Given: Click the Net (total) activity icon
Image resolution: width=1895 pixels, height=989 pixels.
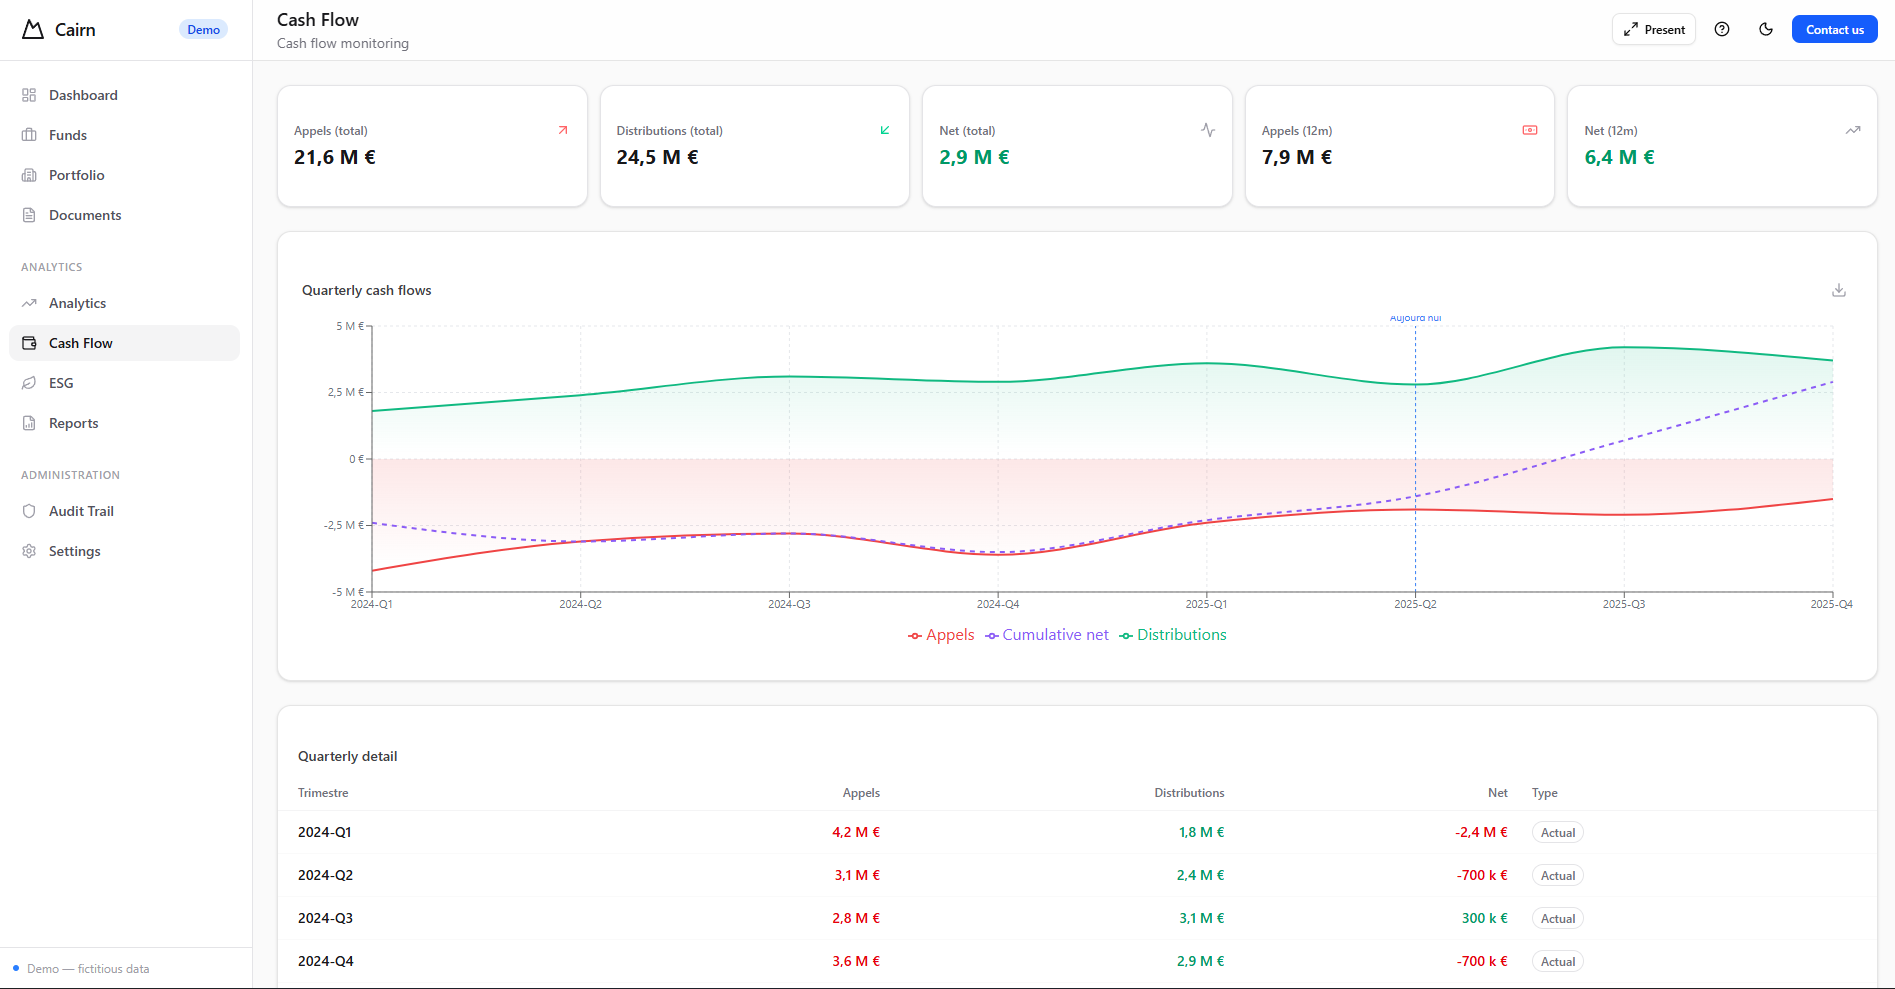Looking at the screenshot, I should pos(1208,130).
